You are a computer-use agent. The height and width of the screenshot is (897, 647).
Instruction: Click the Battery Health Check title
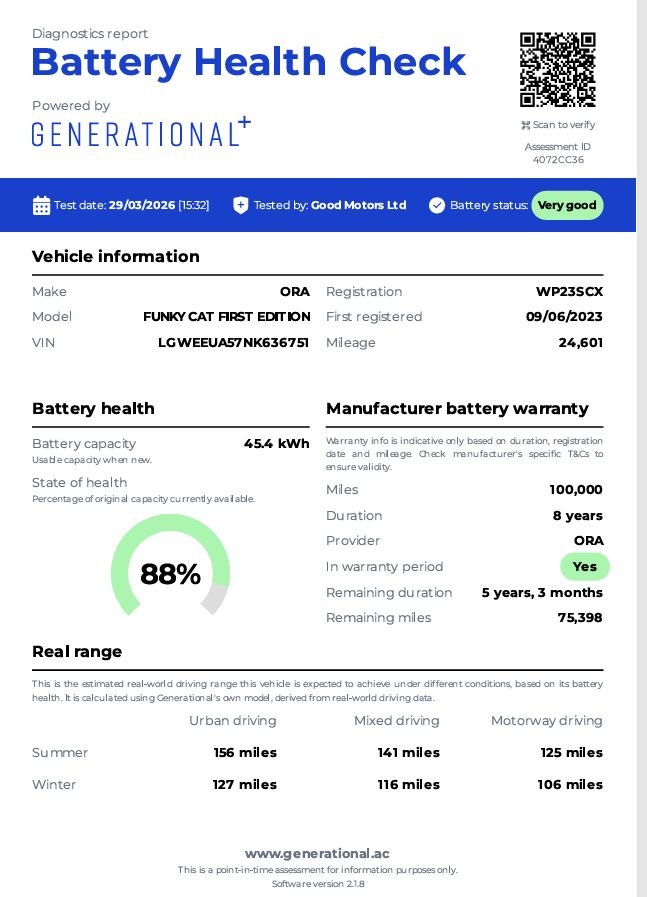click(248, 62)
